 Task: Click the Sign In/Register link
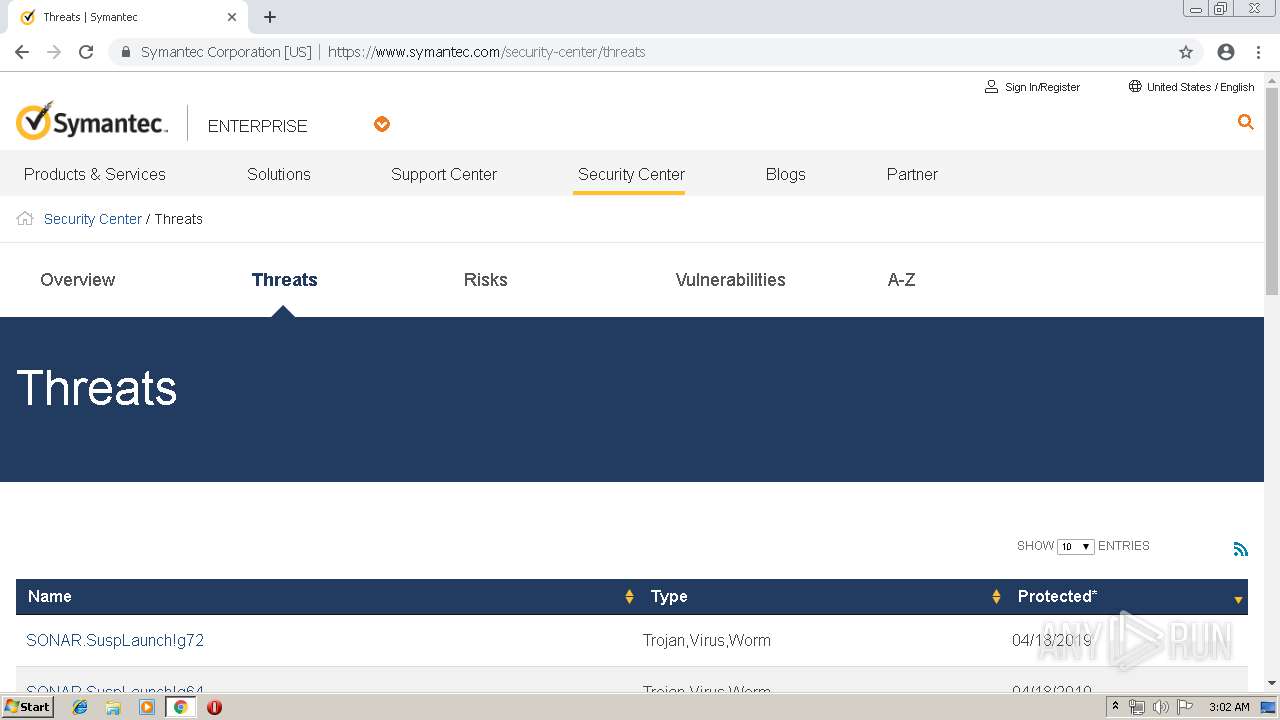coord(1033,87)
